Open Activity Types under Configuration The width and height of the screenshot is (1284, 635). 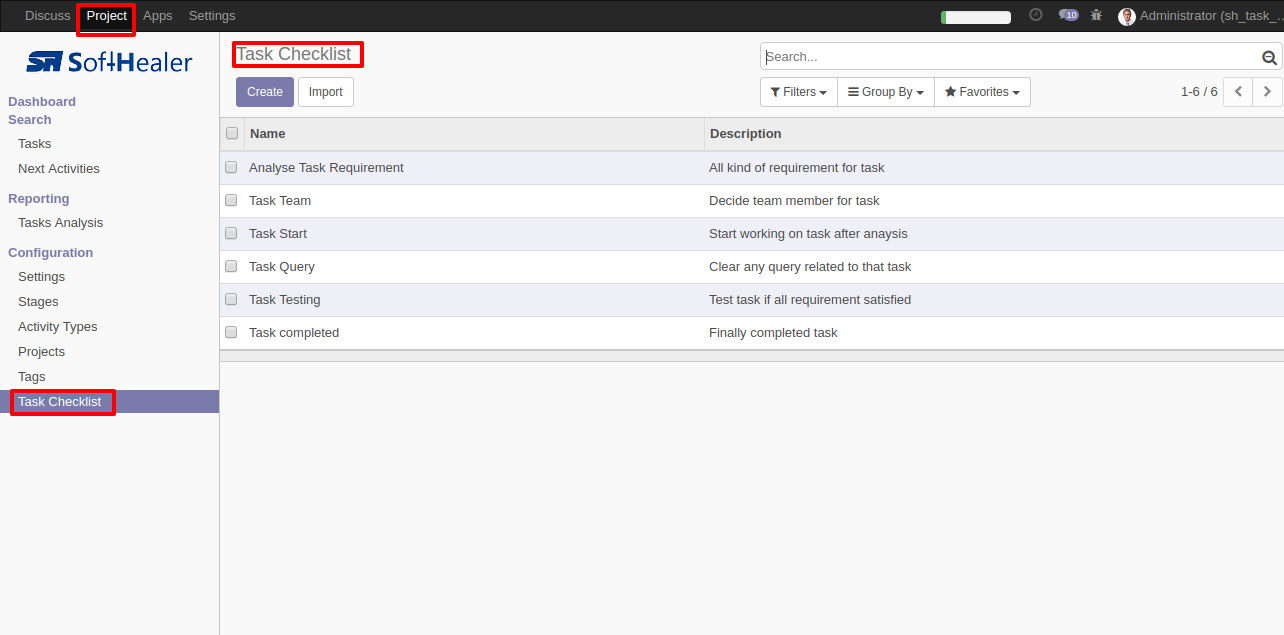pos(58,327)
